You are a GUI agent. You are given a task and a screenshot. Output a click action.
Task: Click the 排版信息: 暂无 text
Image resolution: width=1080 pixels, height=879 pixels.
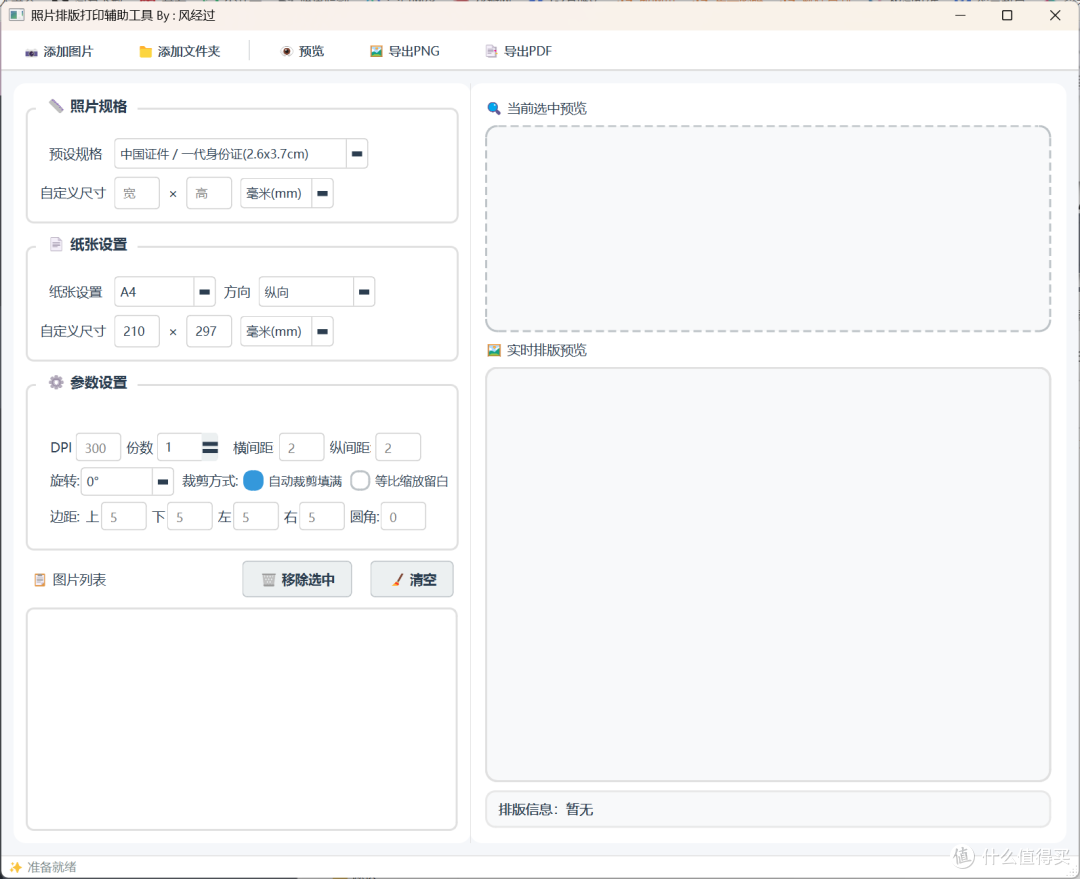[x=546, y=809]
